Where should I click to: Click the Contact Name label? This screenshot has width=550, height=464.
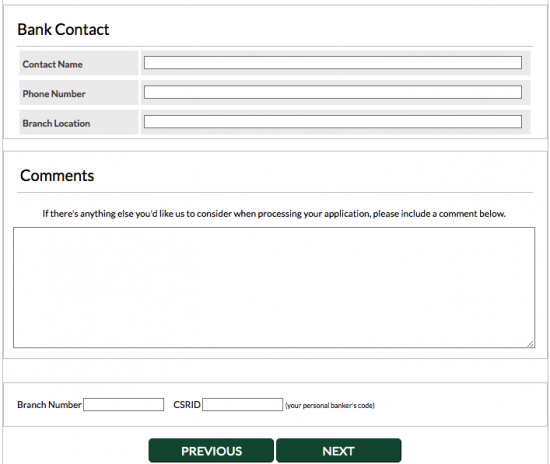(x=53, y=64)
